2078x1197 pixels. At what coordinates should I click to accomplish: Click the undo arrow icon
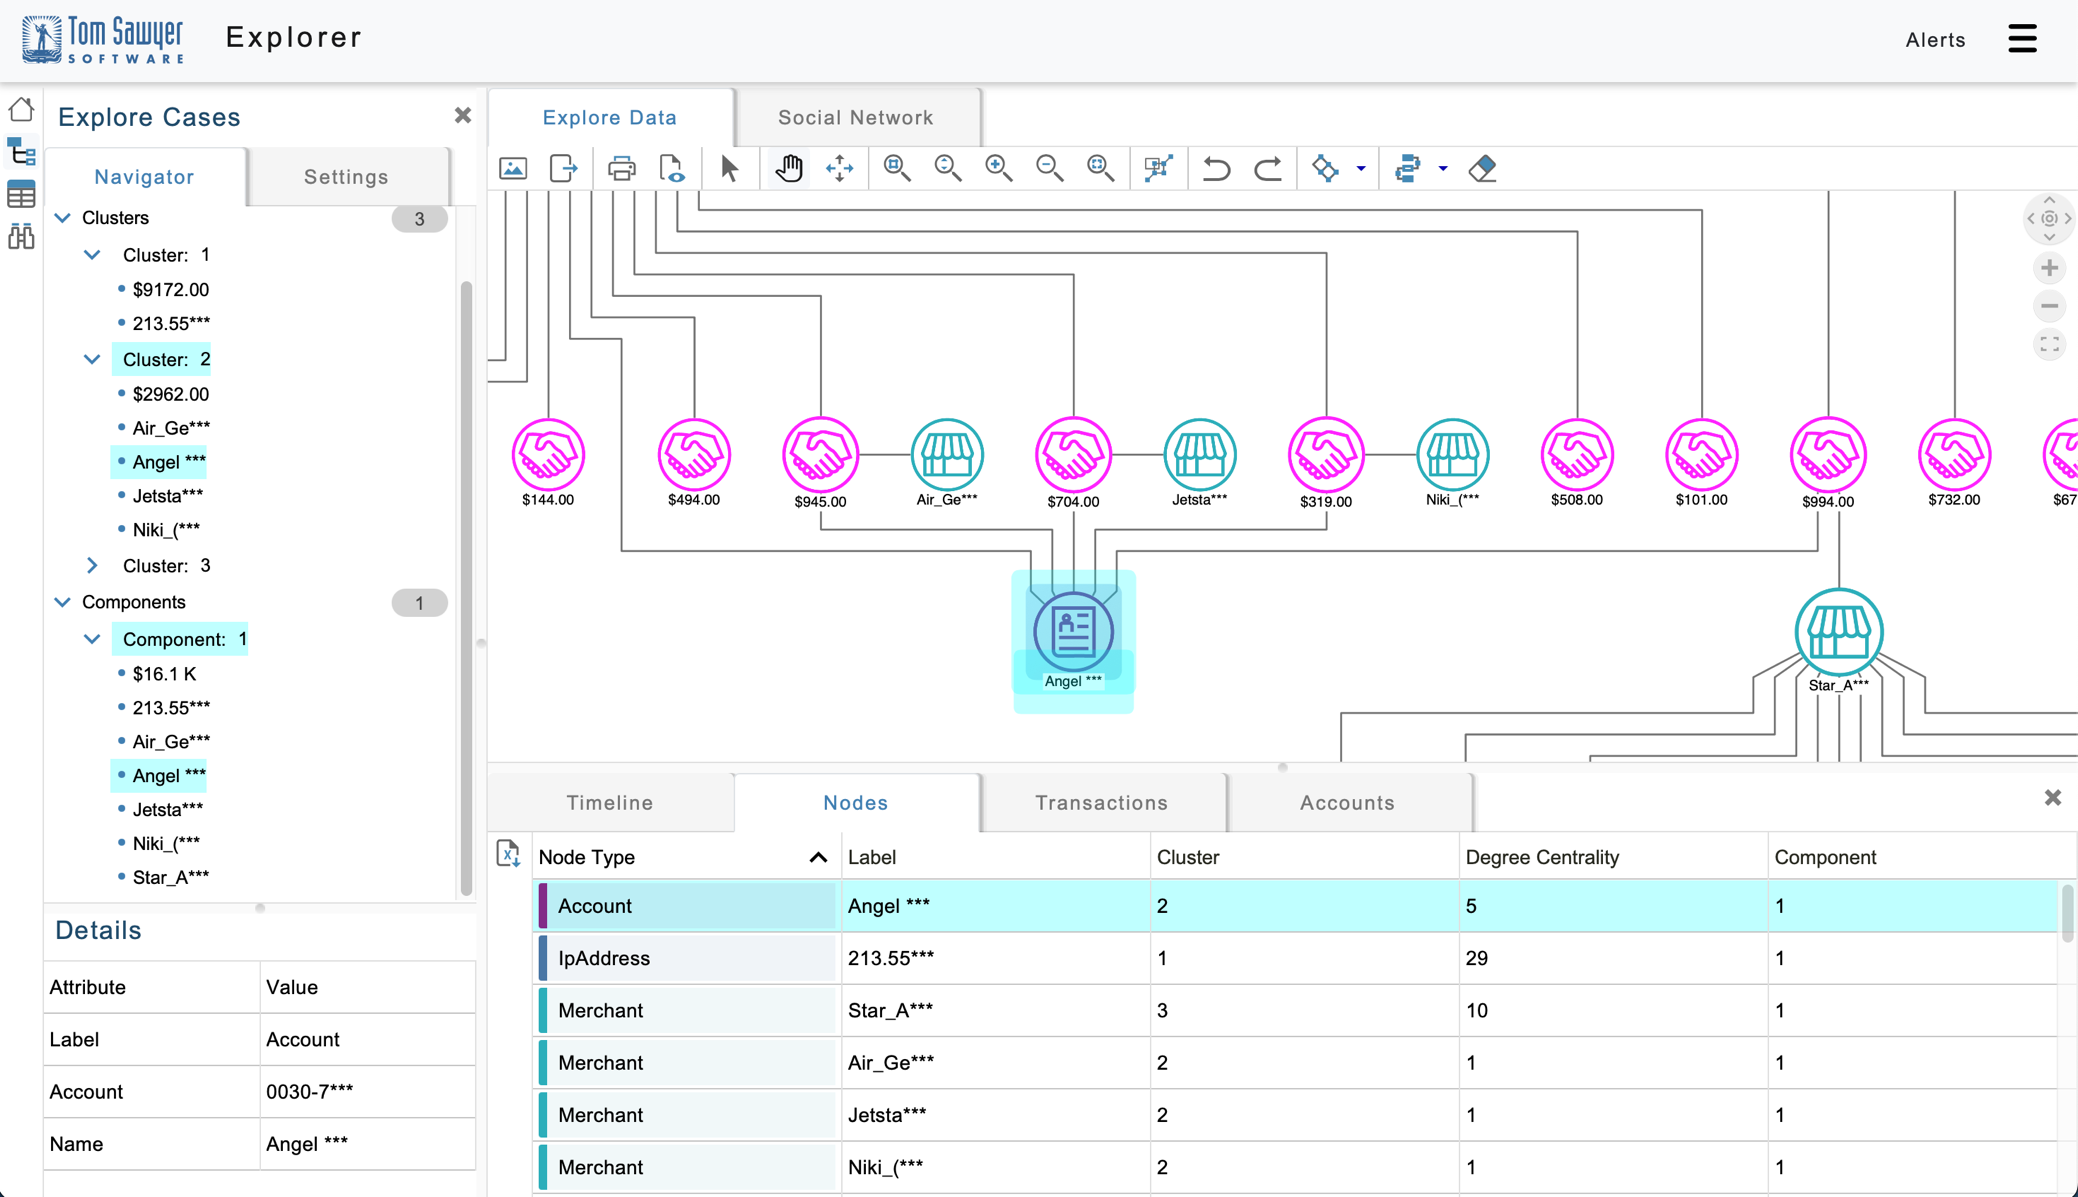[x=1216, y=168]
